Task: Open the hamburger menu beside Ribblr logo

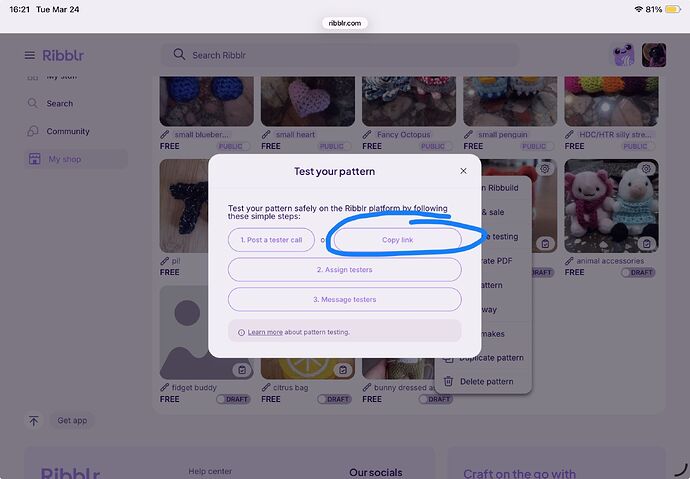Action: [30, 55]
